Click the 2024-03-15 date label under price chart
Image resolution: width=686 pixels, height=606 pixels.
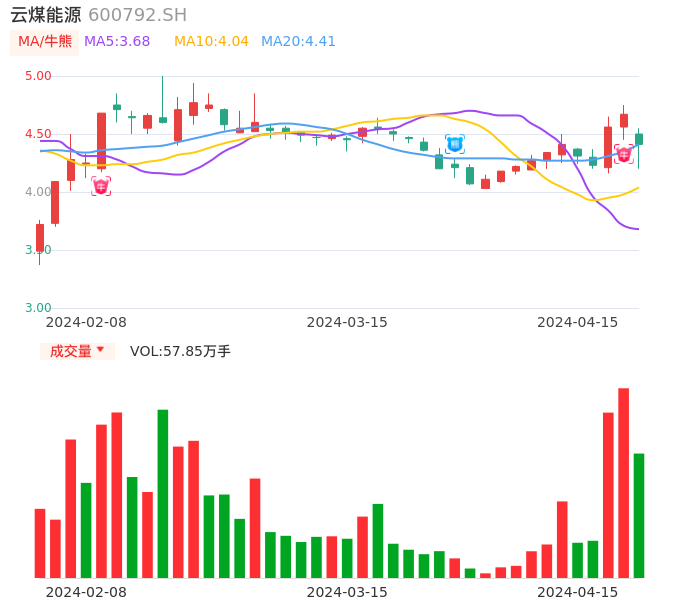pyautogui.click(x=347, y=322)
